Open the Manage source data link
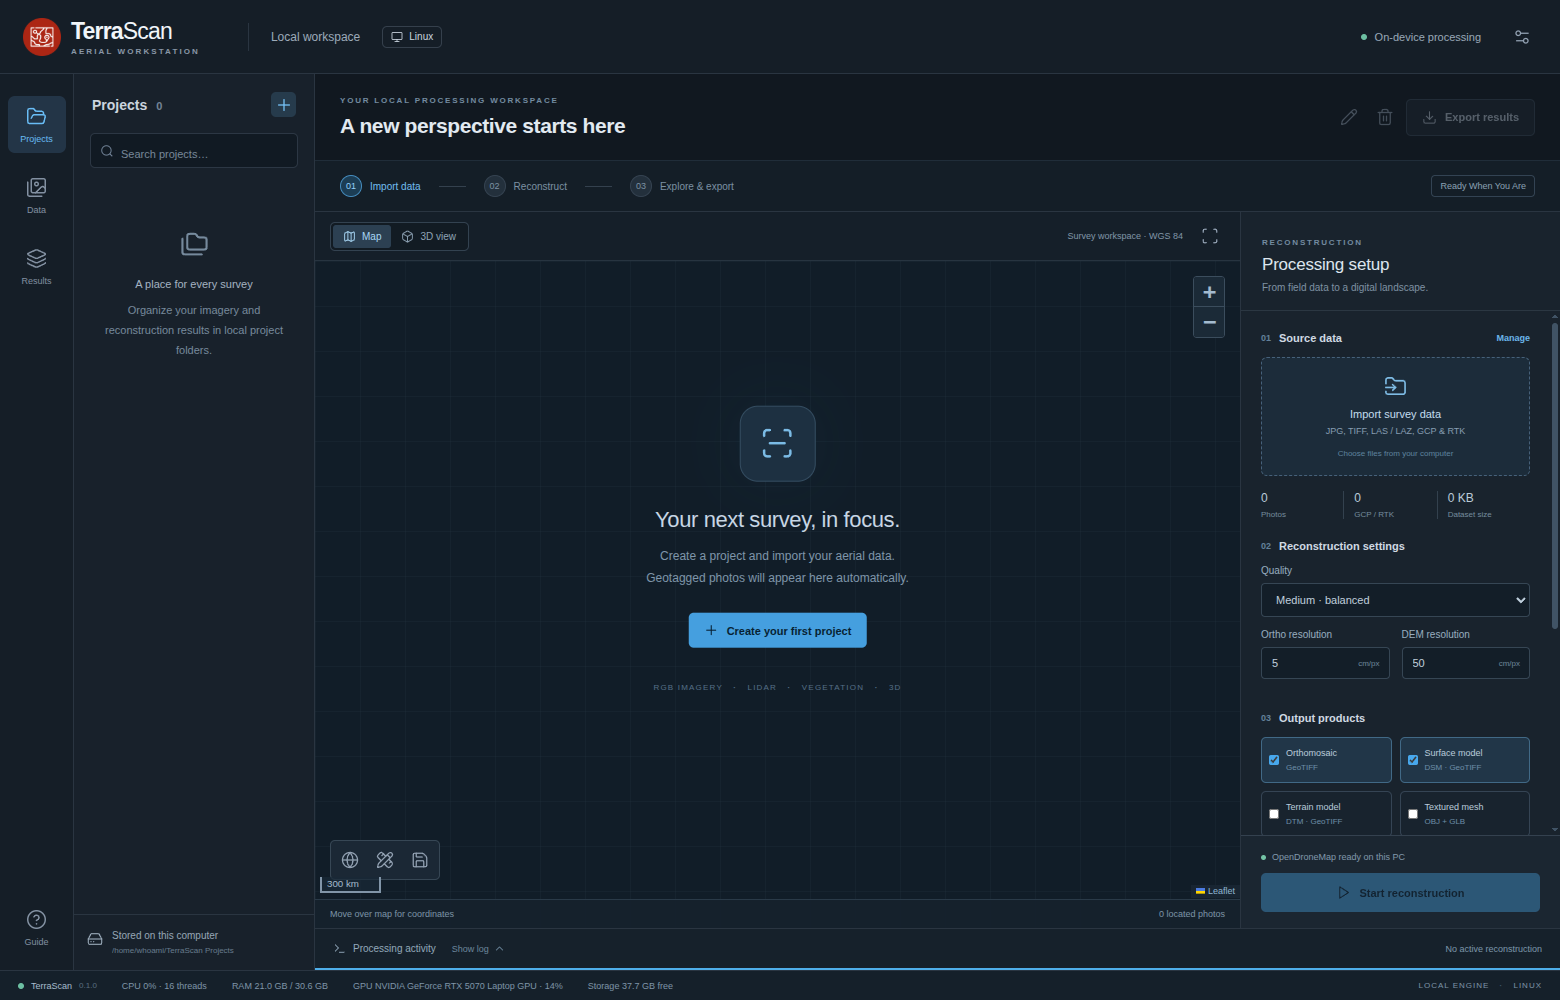This screenshot has height=1000, width=1560. coord(1513,338)
